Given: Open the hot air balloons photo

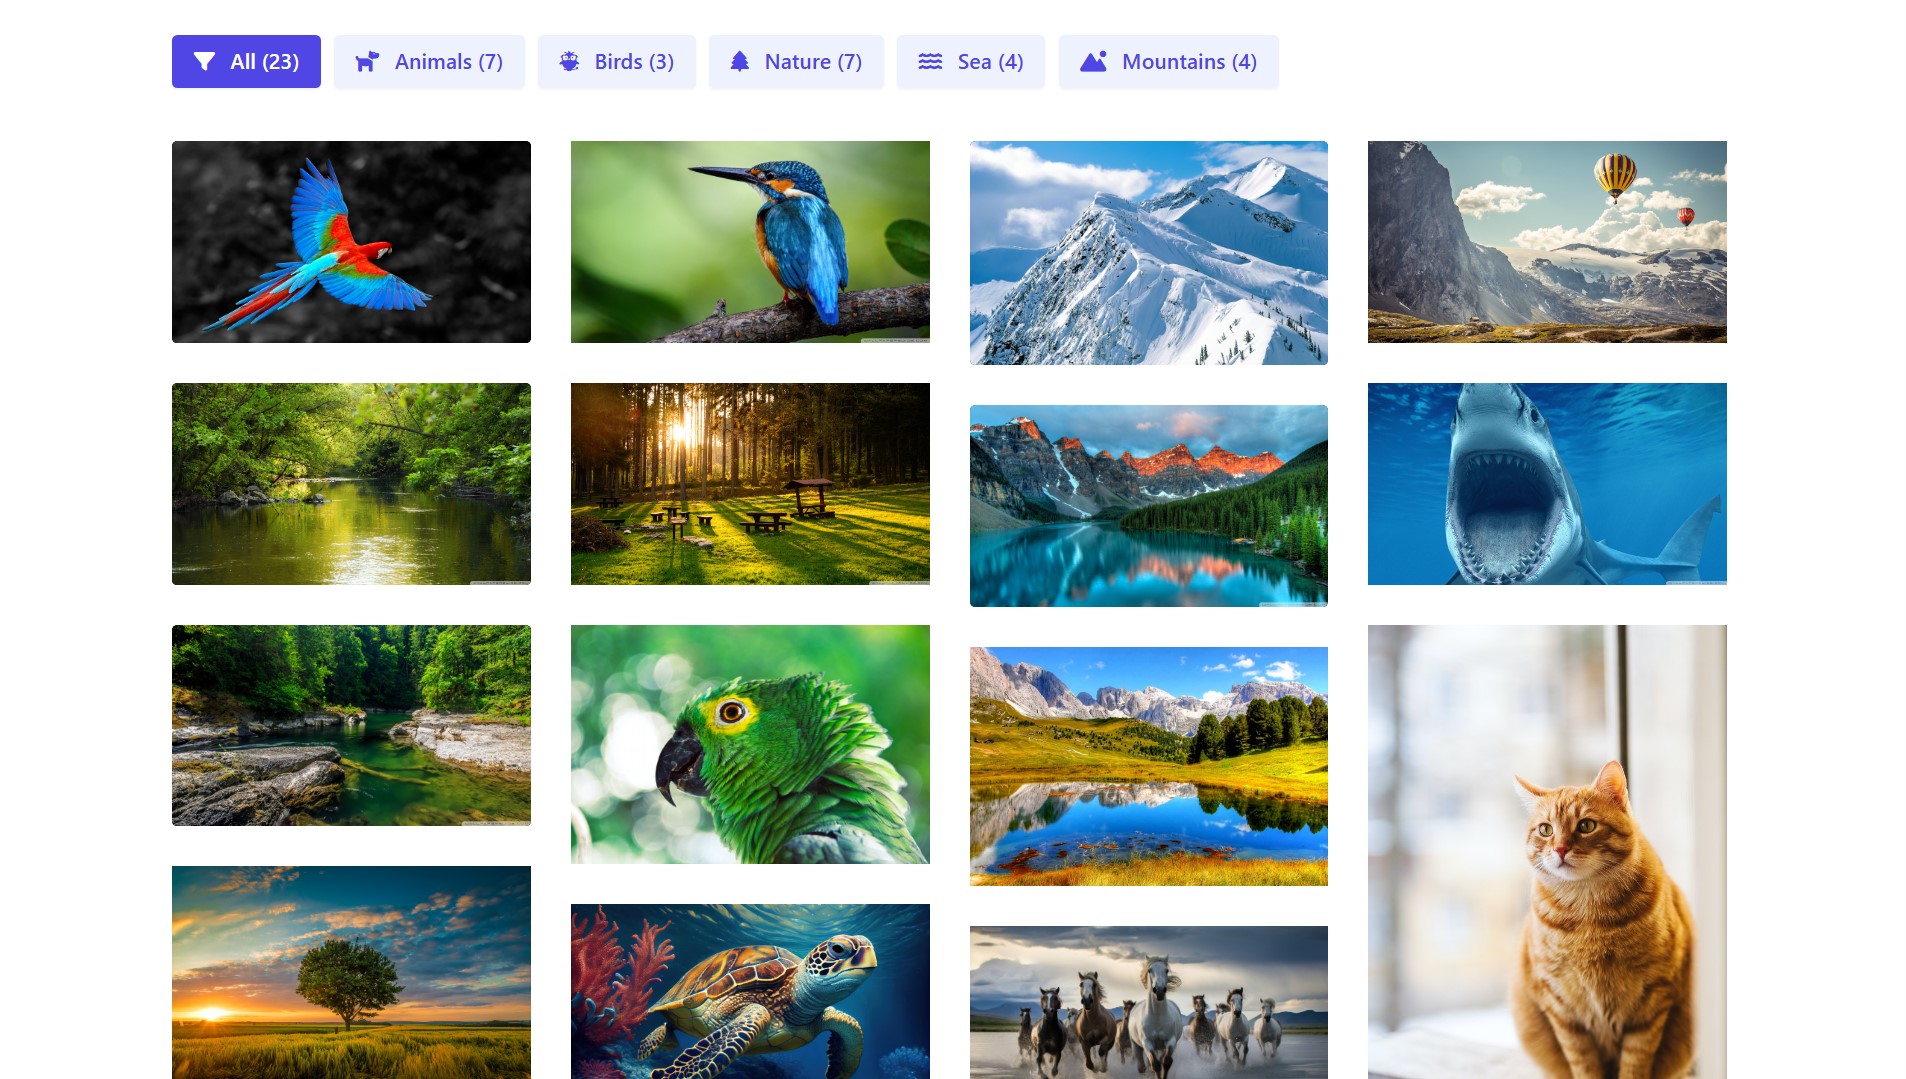Looking at the screenshot, I should [x=1547, y=242].
